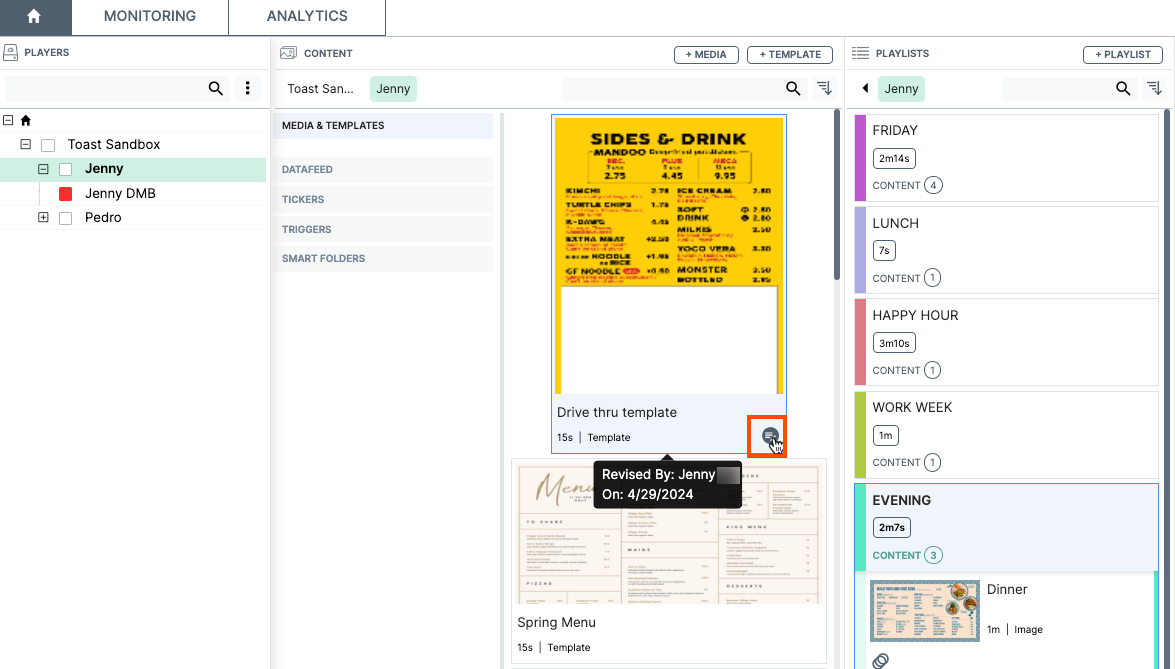The image size is (1175, 669).
Task: Click the + MEDIA button
Action: pos(706,54)
